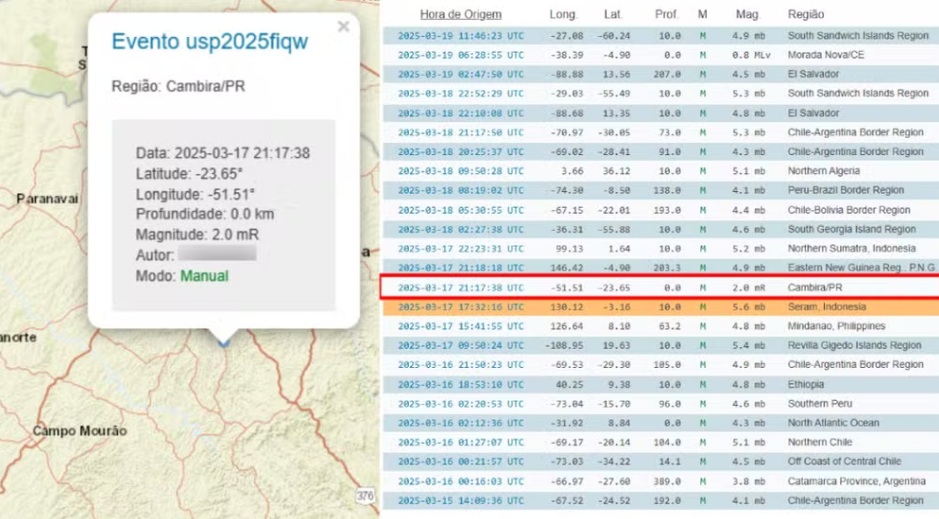Click the green Manual mode text
939x519 pixels.
[204, 276]
